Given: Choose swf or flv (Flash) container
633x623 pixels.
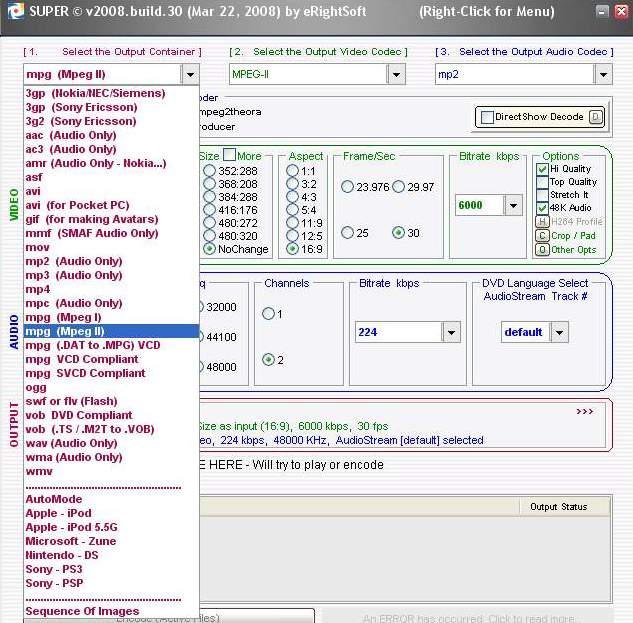Looking at the screenshot, I should pos(111,401).
